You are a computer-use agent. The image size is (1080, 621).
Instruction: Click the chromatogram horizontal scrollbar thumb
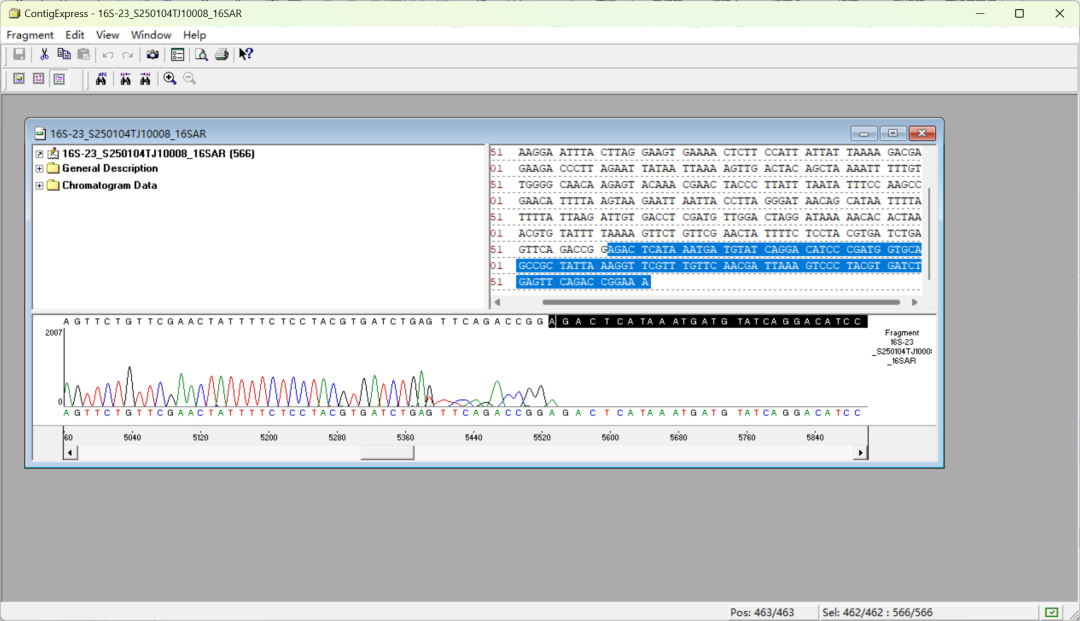(387, 452)
